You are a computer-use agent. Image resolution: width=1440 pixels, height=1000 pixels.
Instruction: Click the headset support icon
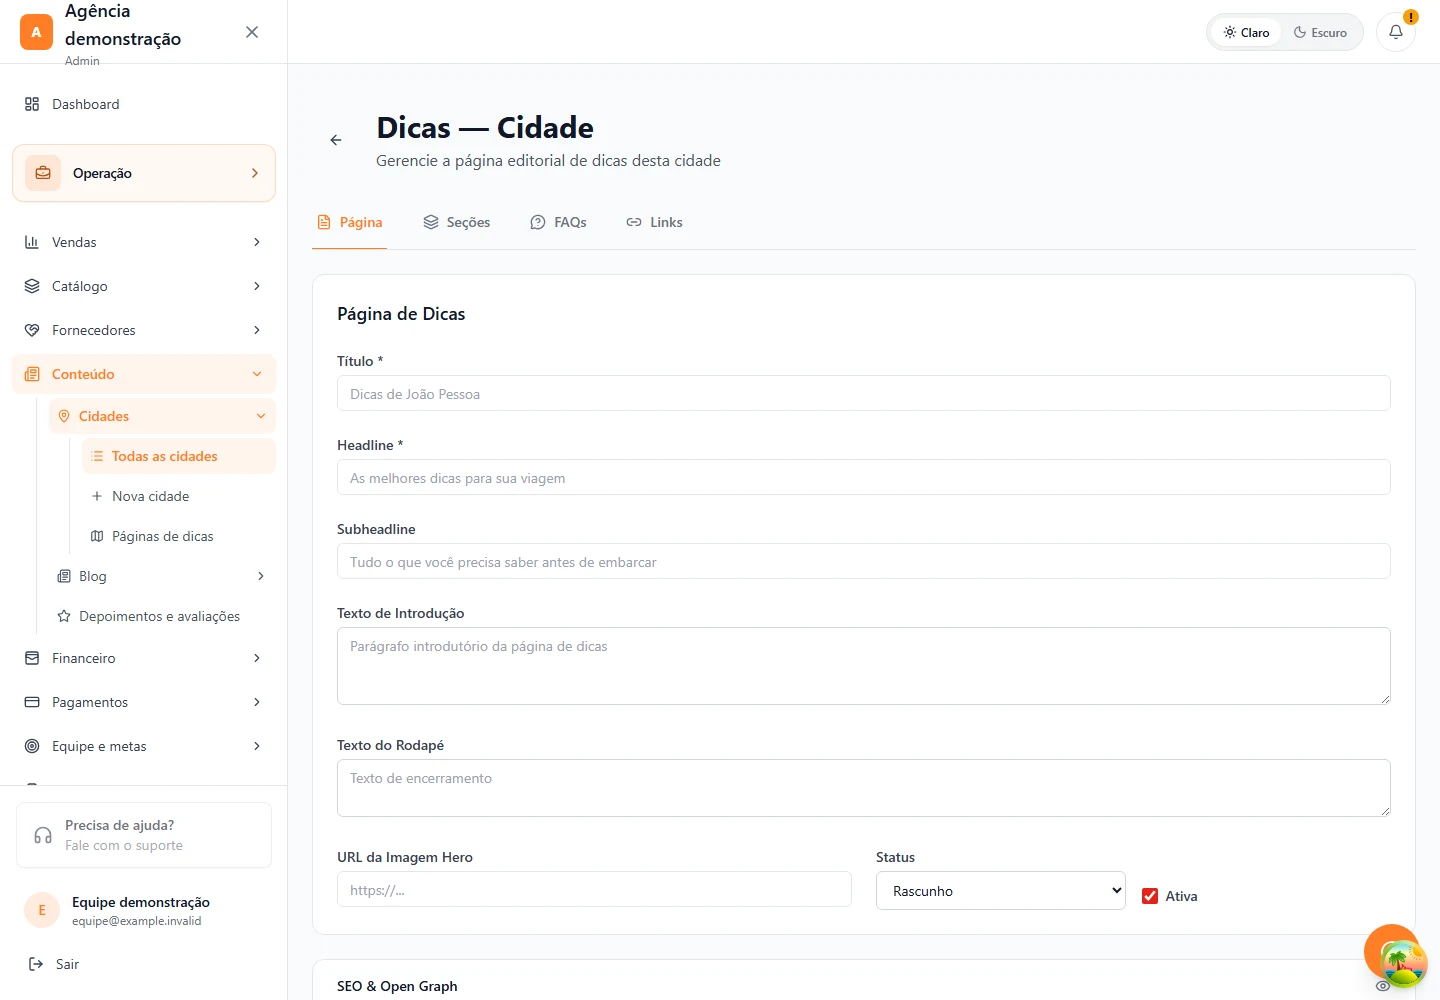(43, 835)
